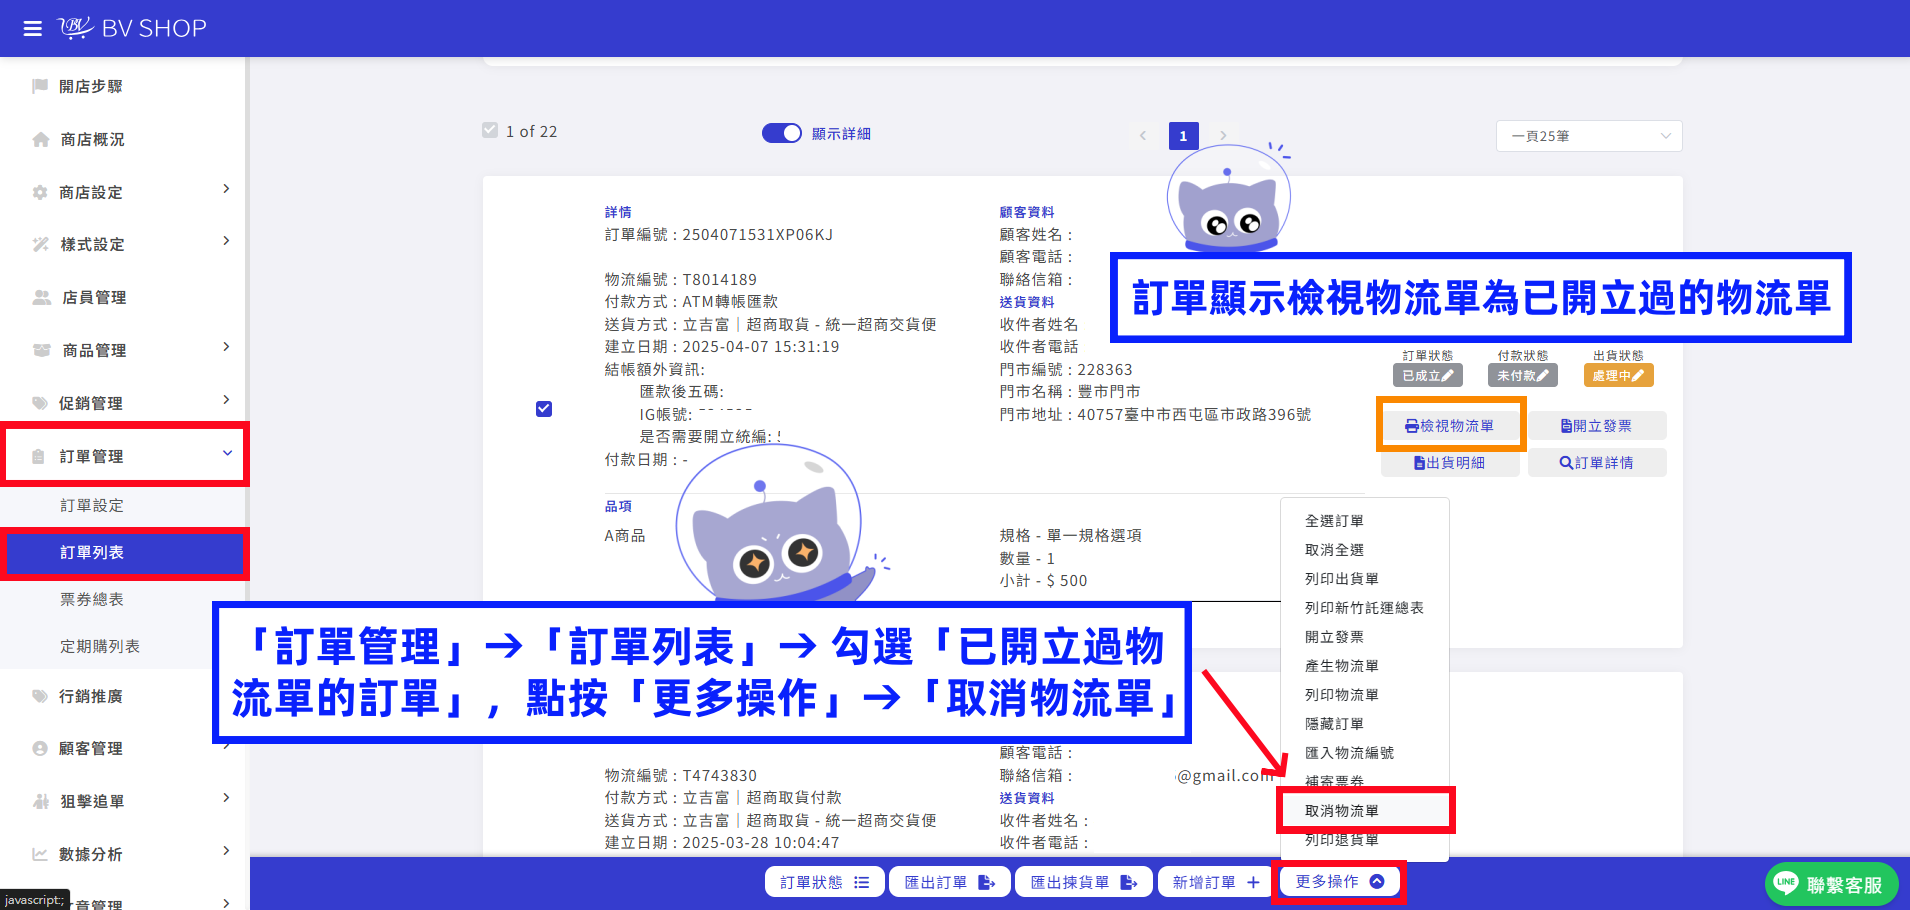Click the 開店步驟 flag icon

click(x=40, y=86)
